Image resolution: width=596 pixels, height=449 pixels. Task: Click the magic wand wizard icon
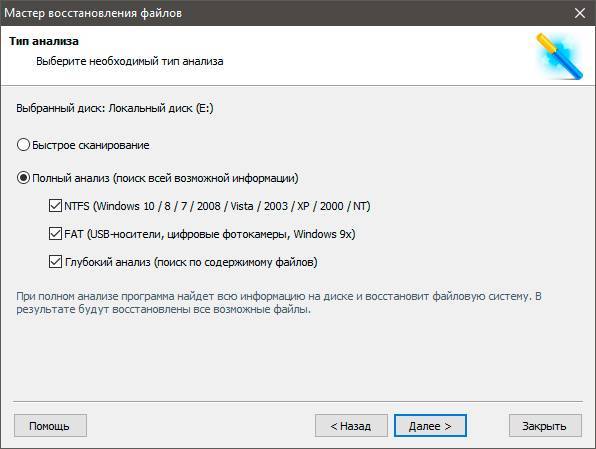[559, 56]
